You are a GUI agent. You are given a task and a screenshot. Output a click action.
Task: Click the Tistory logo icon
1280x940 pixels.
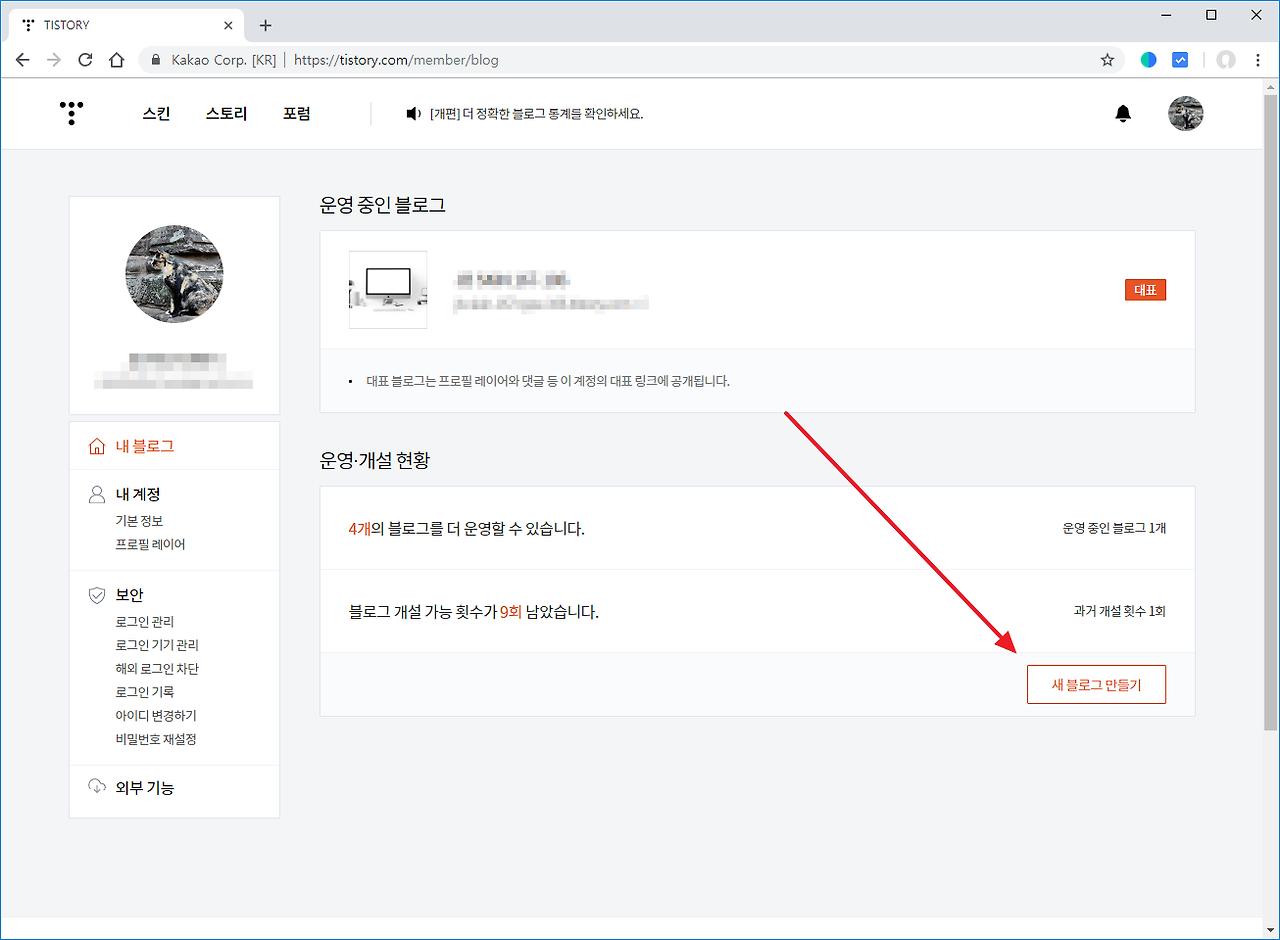(70, 113)
